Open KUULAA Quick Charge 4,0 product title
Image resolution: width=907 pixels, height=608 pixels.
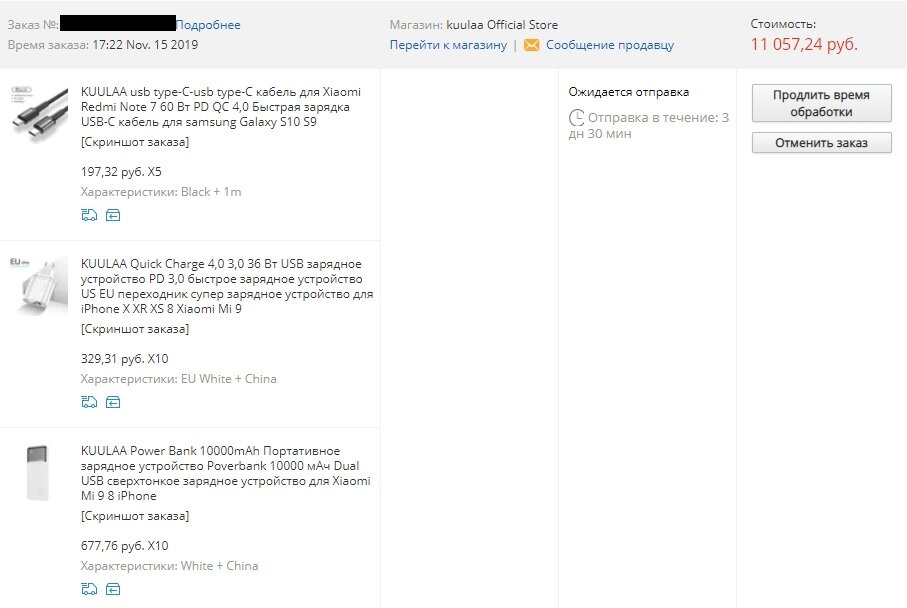(227, 286)
